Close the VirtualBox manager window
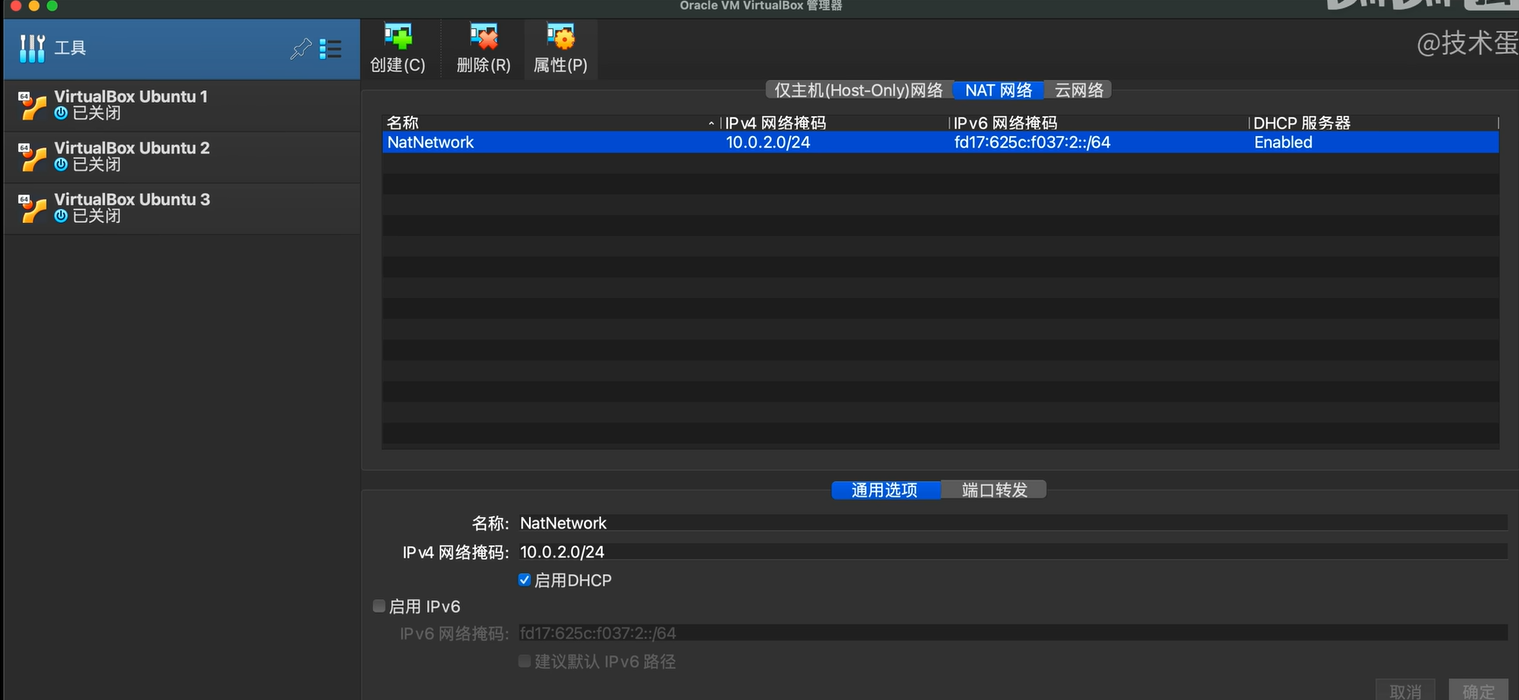 [x=15, y=6]
